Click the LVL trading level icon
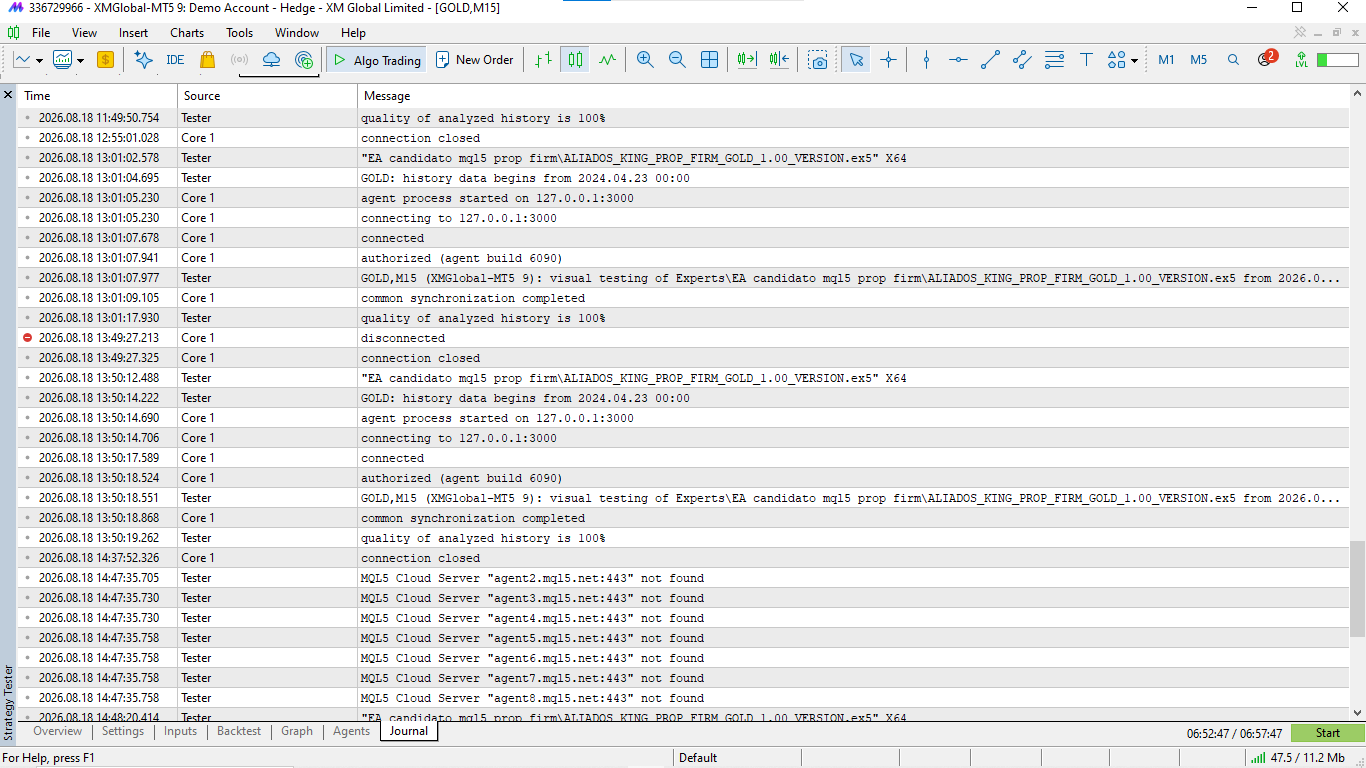Image resolution: width=1366 pixels, height=768 pixels. 1300,60
